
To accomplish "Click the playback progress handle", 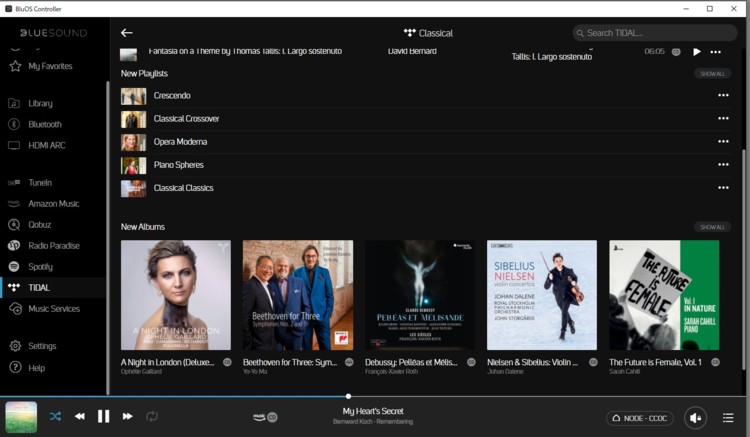I will pyautogui.click(x=348, y=396).
